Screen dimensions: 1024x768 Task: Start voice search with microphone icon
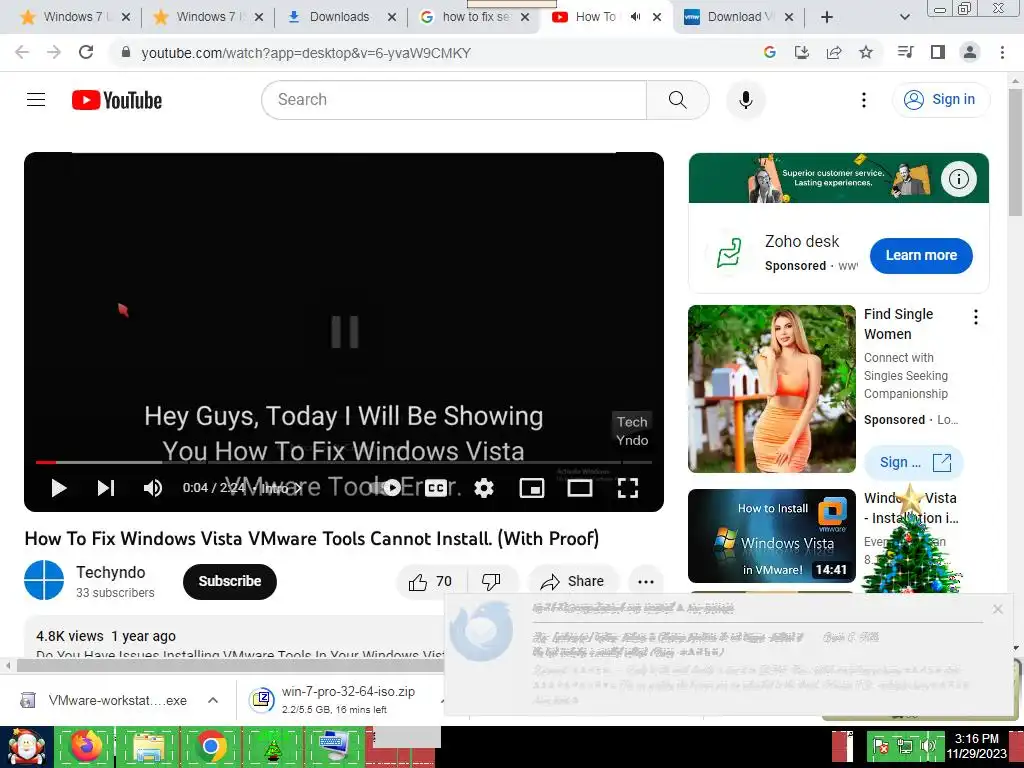coord(746,100)
